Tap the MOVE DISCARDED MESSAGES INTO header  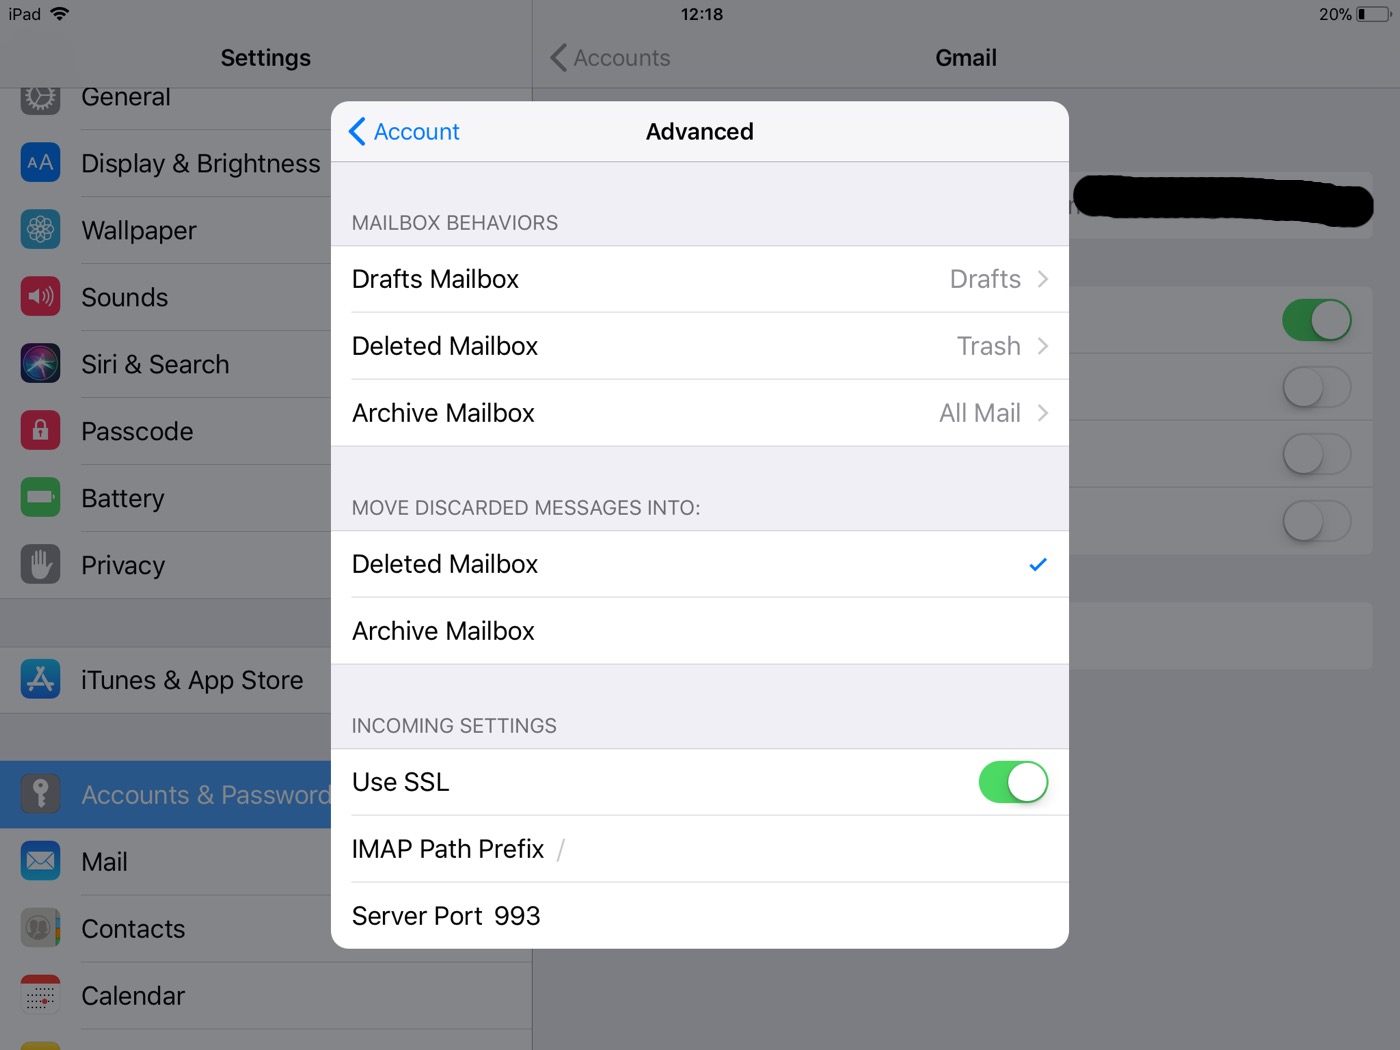526,508
